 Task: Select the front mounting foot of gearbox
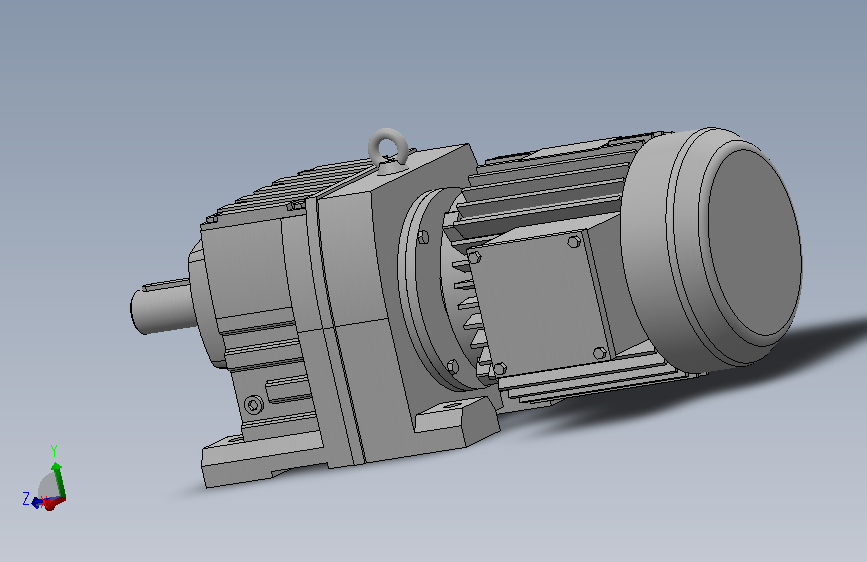pos(260,460)
